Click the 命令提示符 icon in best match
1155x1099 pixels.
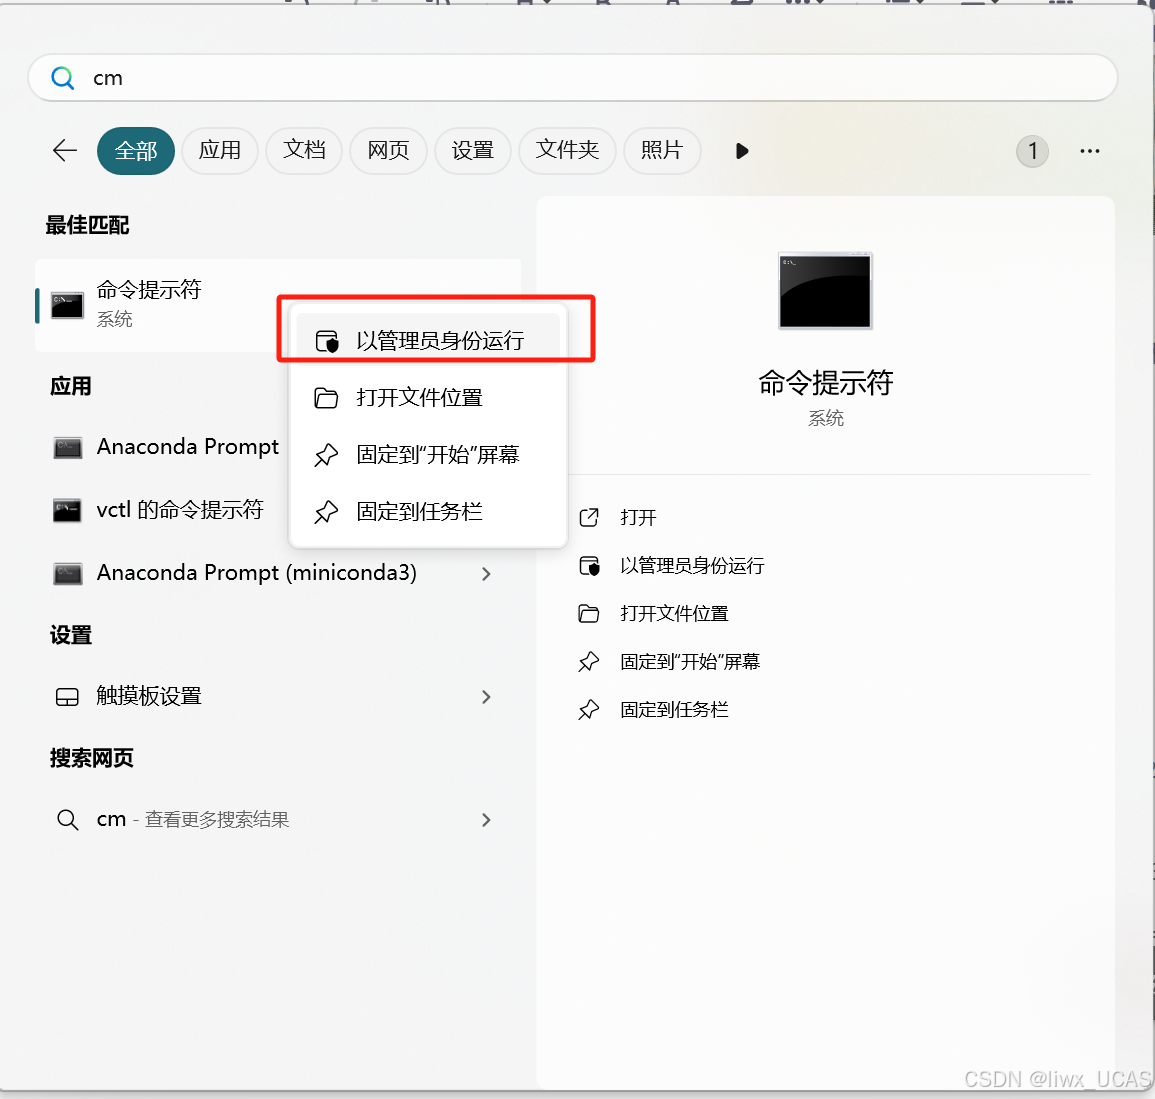pyautogui.click(x=67, y=305)
